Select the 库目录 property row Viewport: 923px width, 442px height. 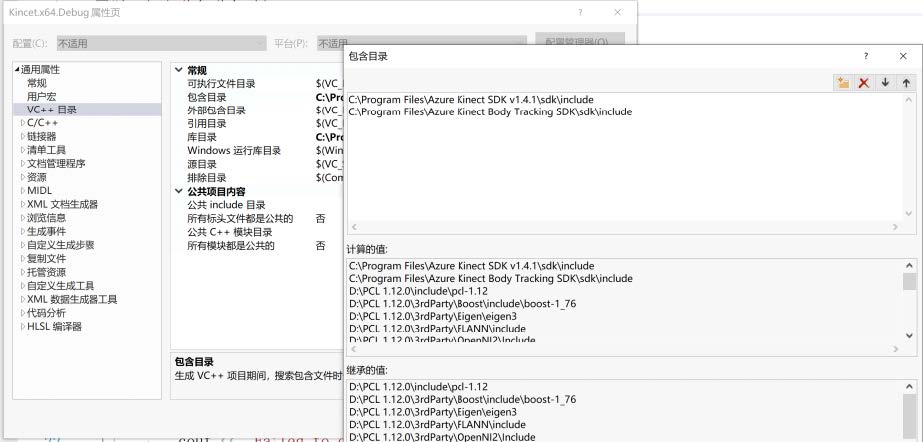(x=259, y=137)
